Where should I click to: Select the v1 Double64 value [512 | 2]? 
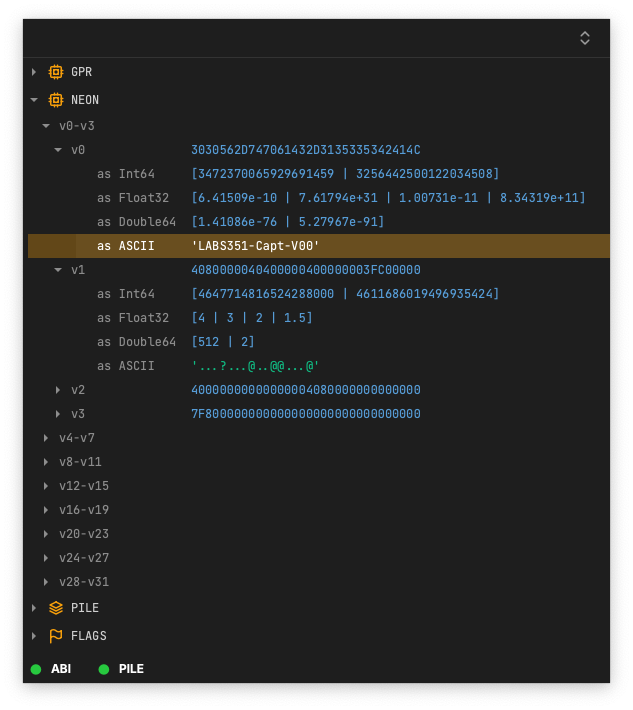click(223, 342)
